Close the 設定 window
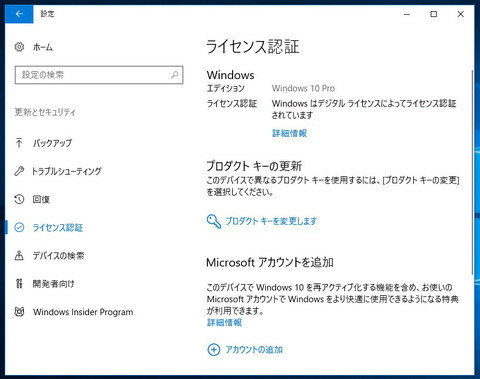480x379 pixels. click(x=460, y=14)
